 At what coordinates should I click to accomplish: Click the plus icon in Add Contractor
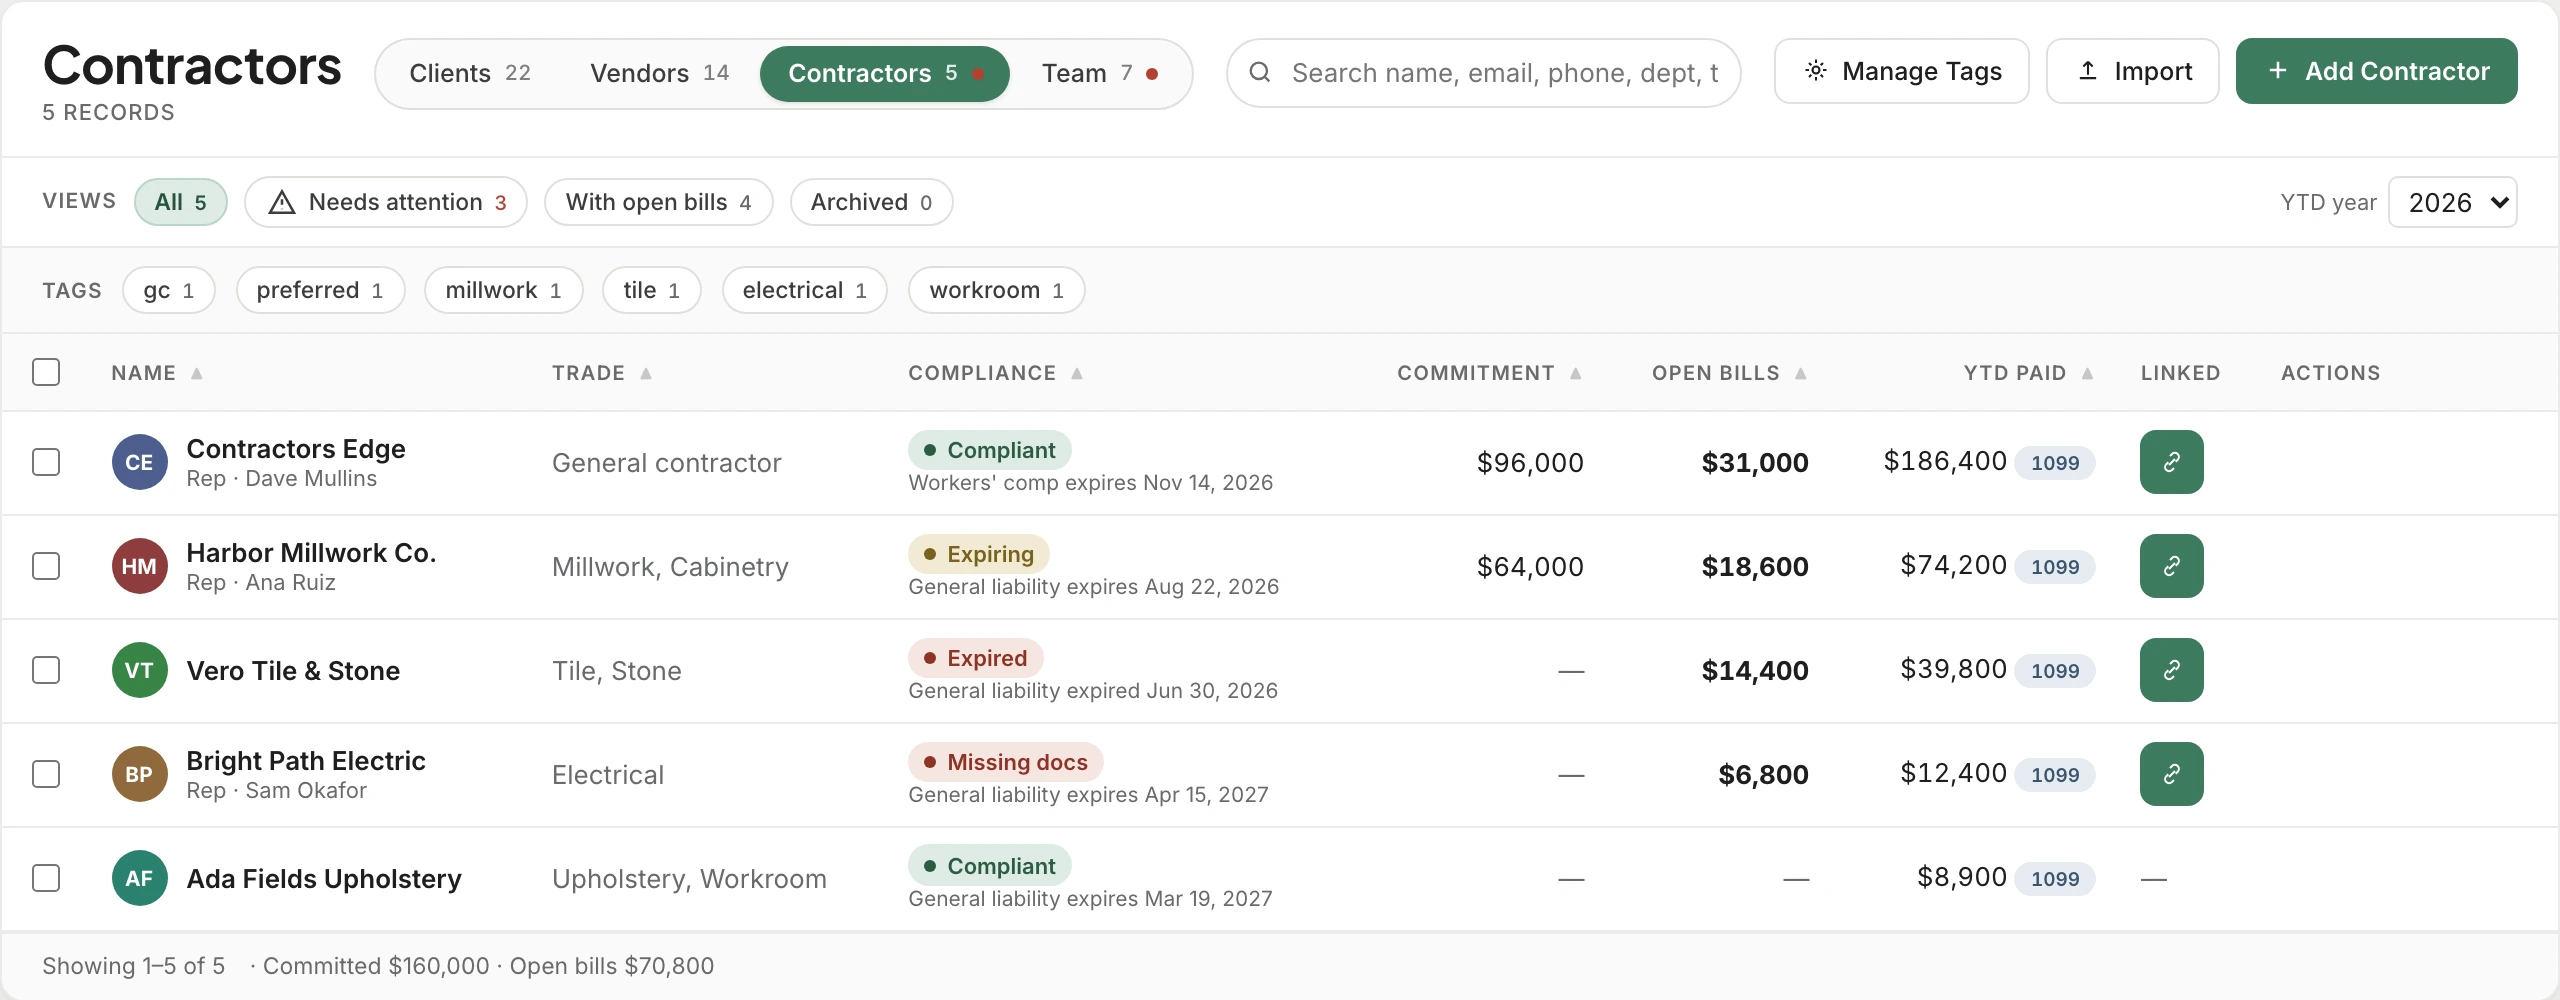coord(2278,71)
